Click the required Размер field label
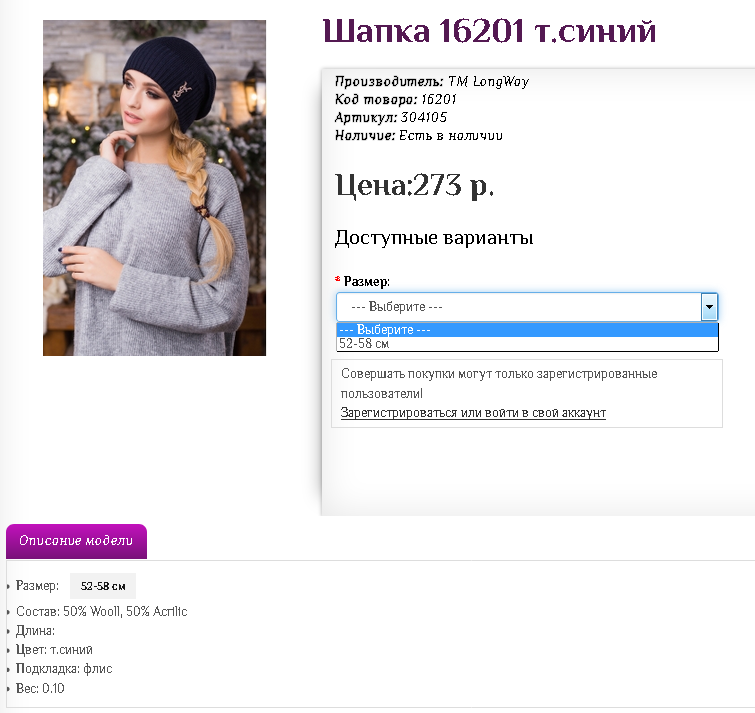The width and height of the screenshot is (755, 713). pos(366,282)
